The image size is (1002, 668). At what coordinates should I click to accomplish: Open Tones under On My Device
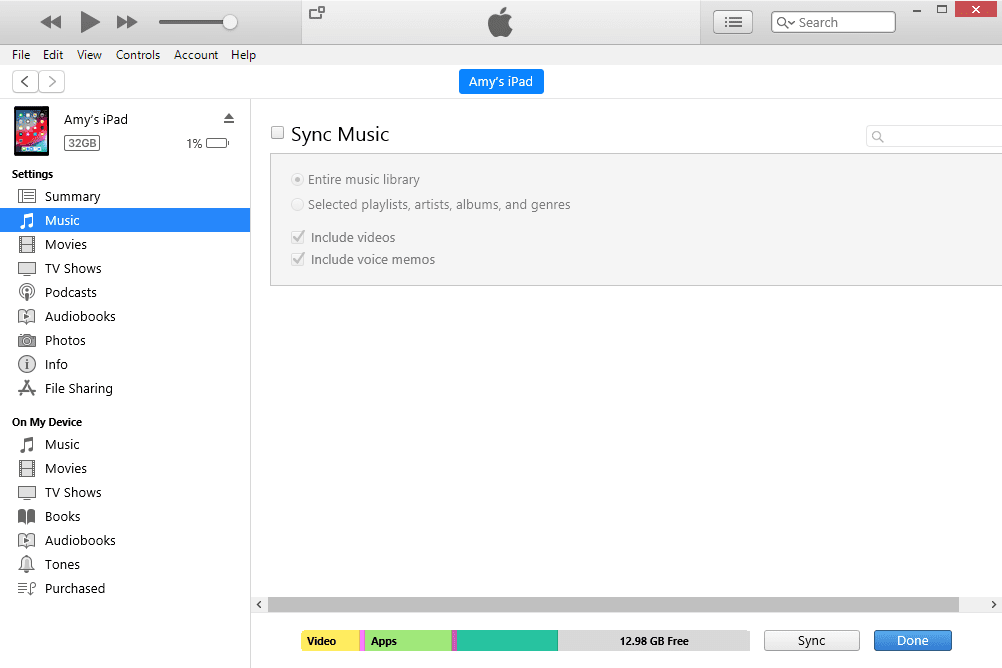[x=125, y=564]
